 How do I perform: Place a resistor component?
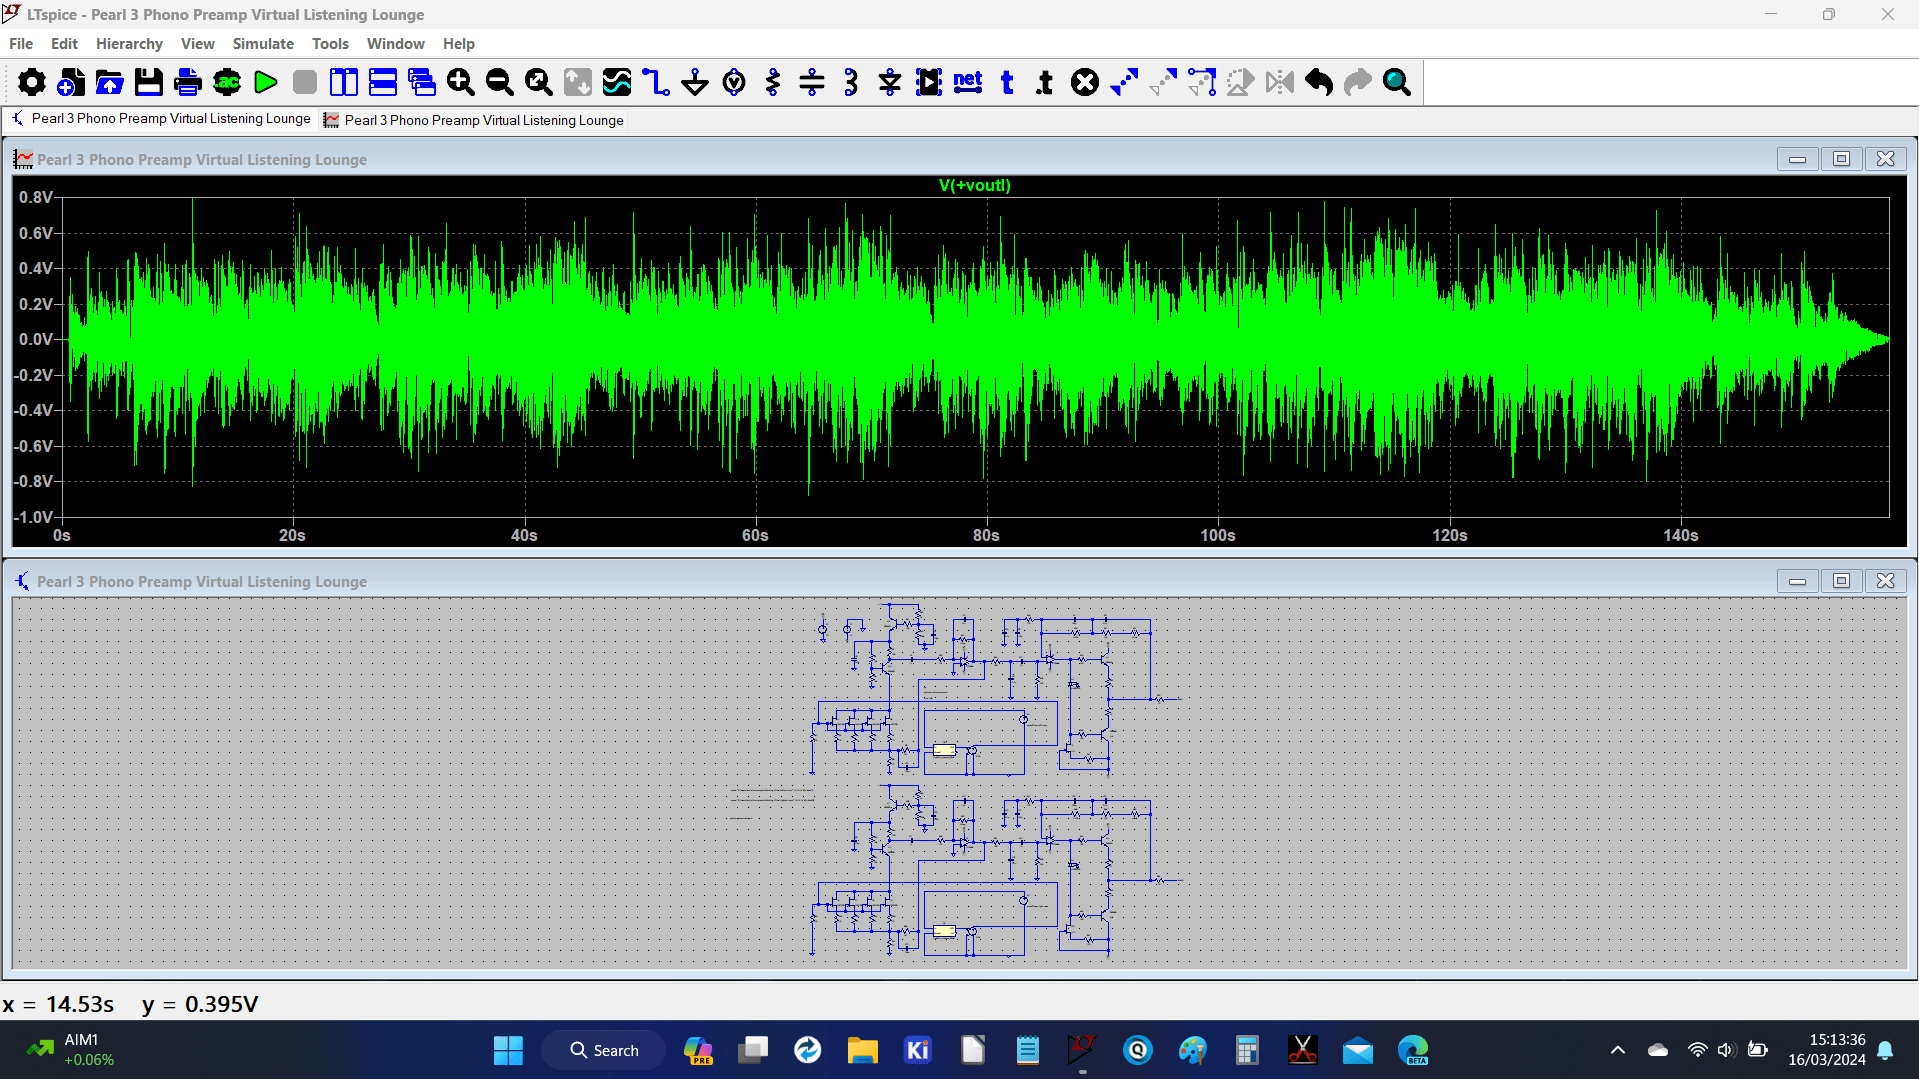773,82
